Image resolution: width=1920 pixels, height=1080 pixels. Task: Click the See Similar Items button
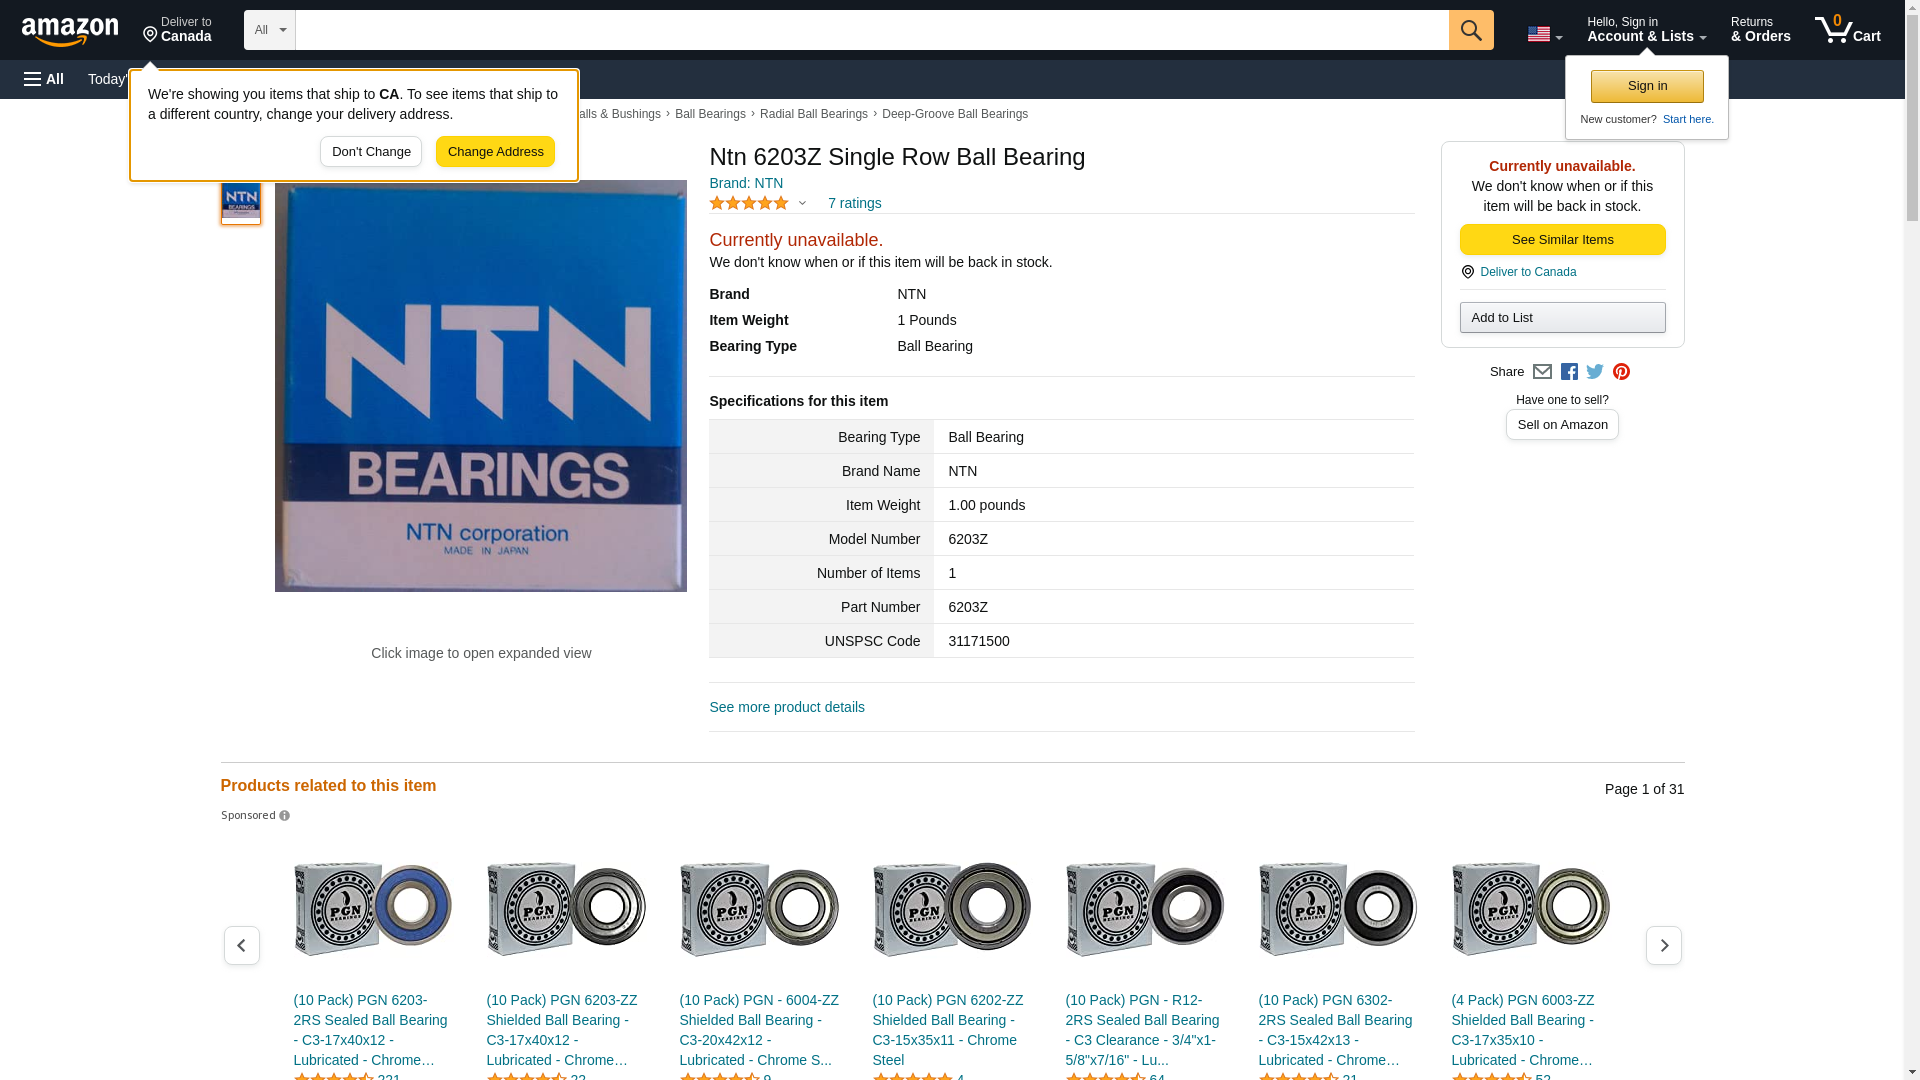(1562, 240)
